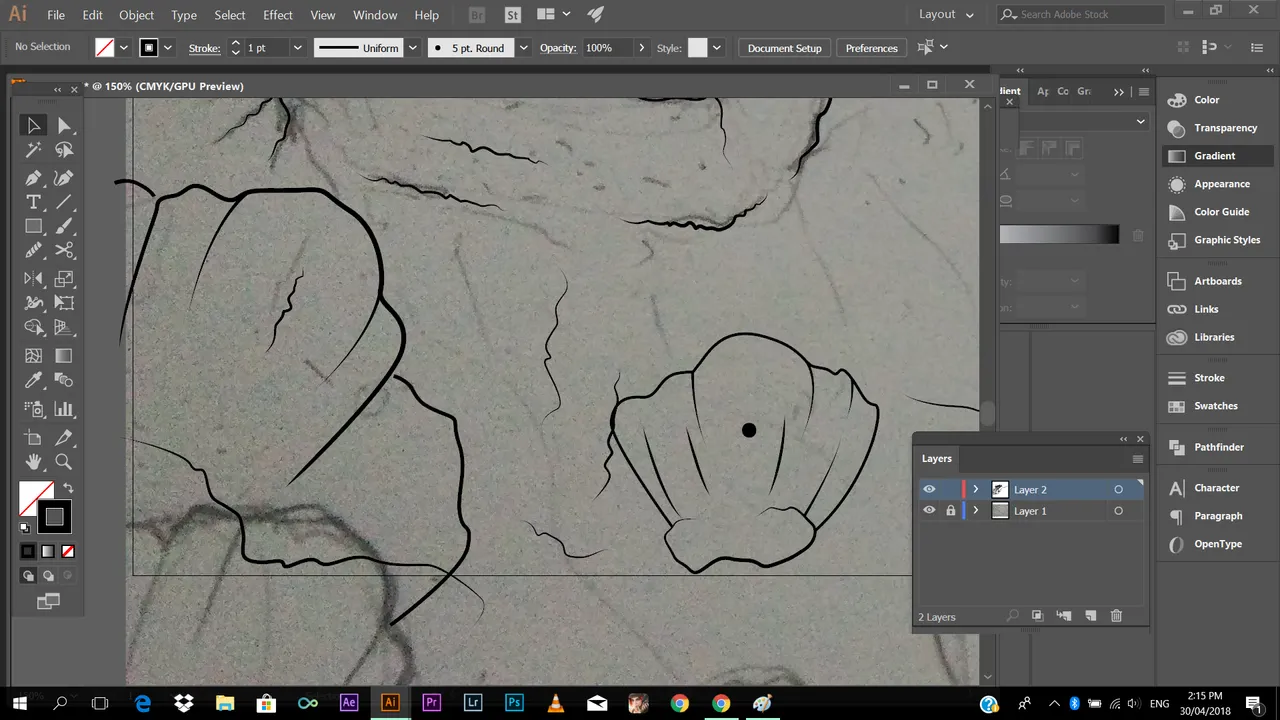This screenshot has width=1280, height=720.
Task: Create new layer in Layers panel
Action: [x=1090, y=616]
